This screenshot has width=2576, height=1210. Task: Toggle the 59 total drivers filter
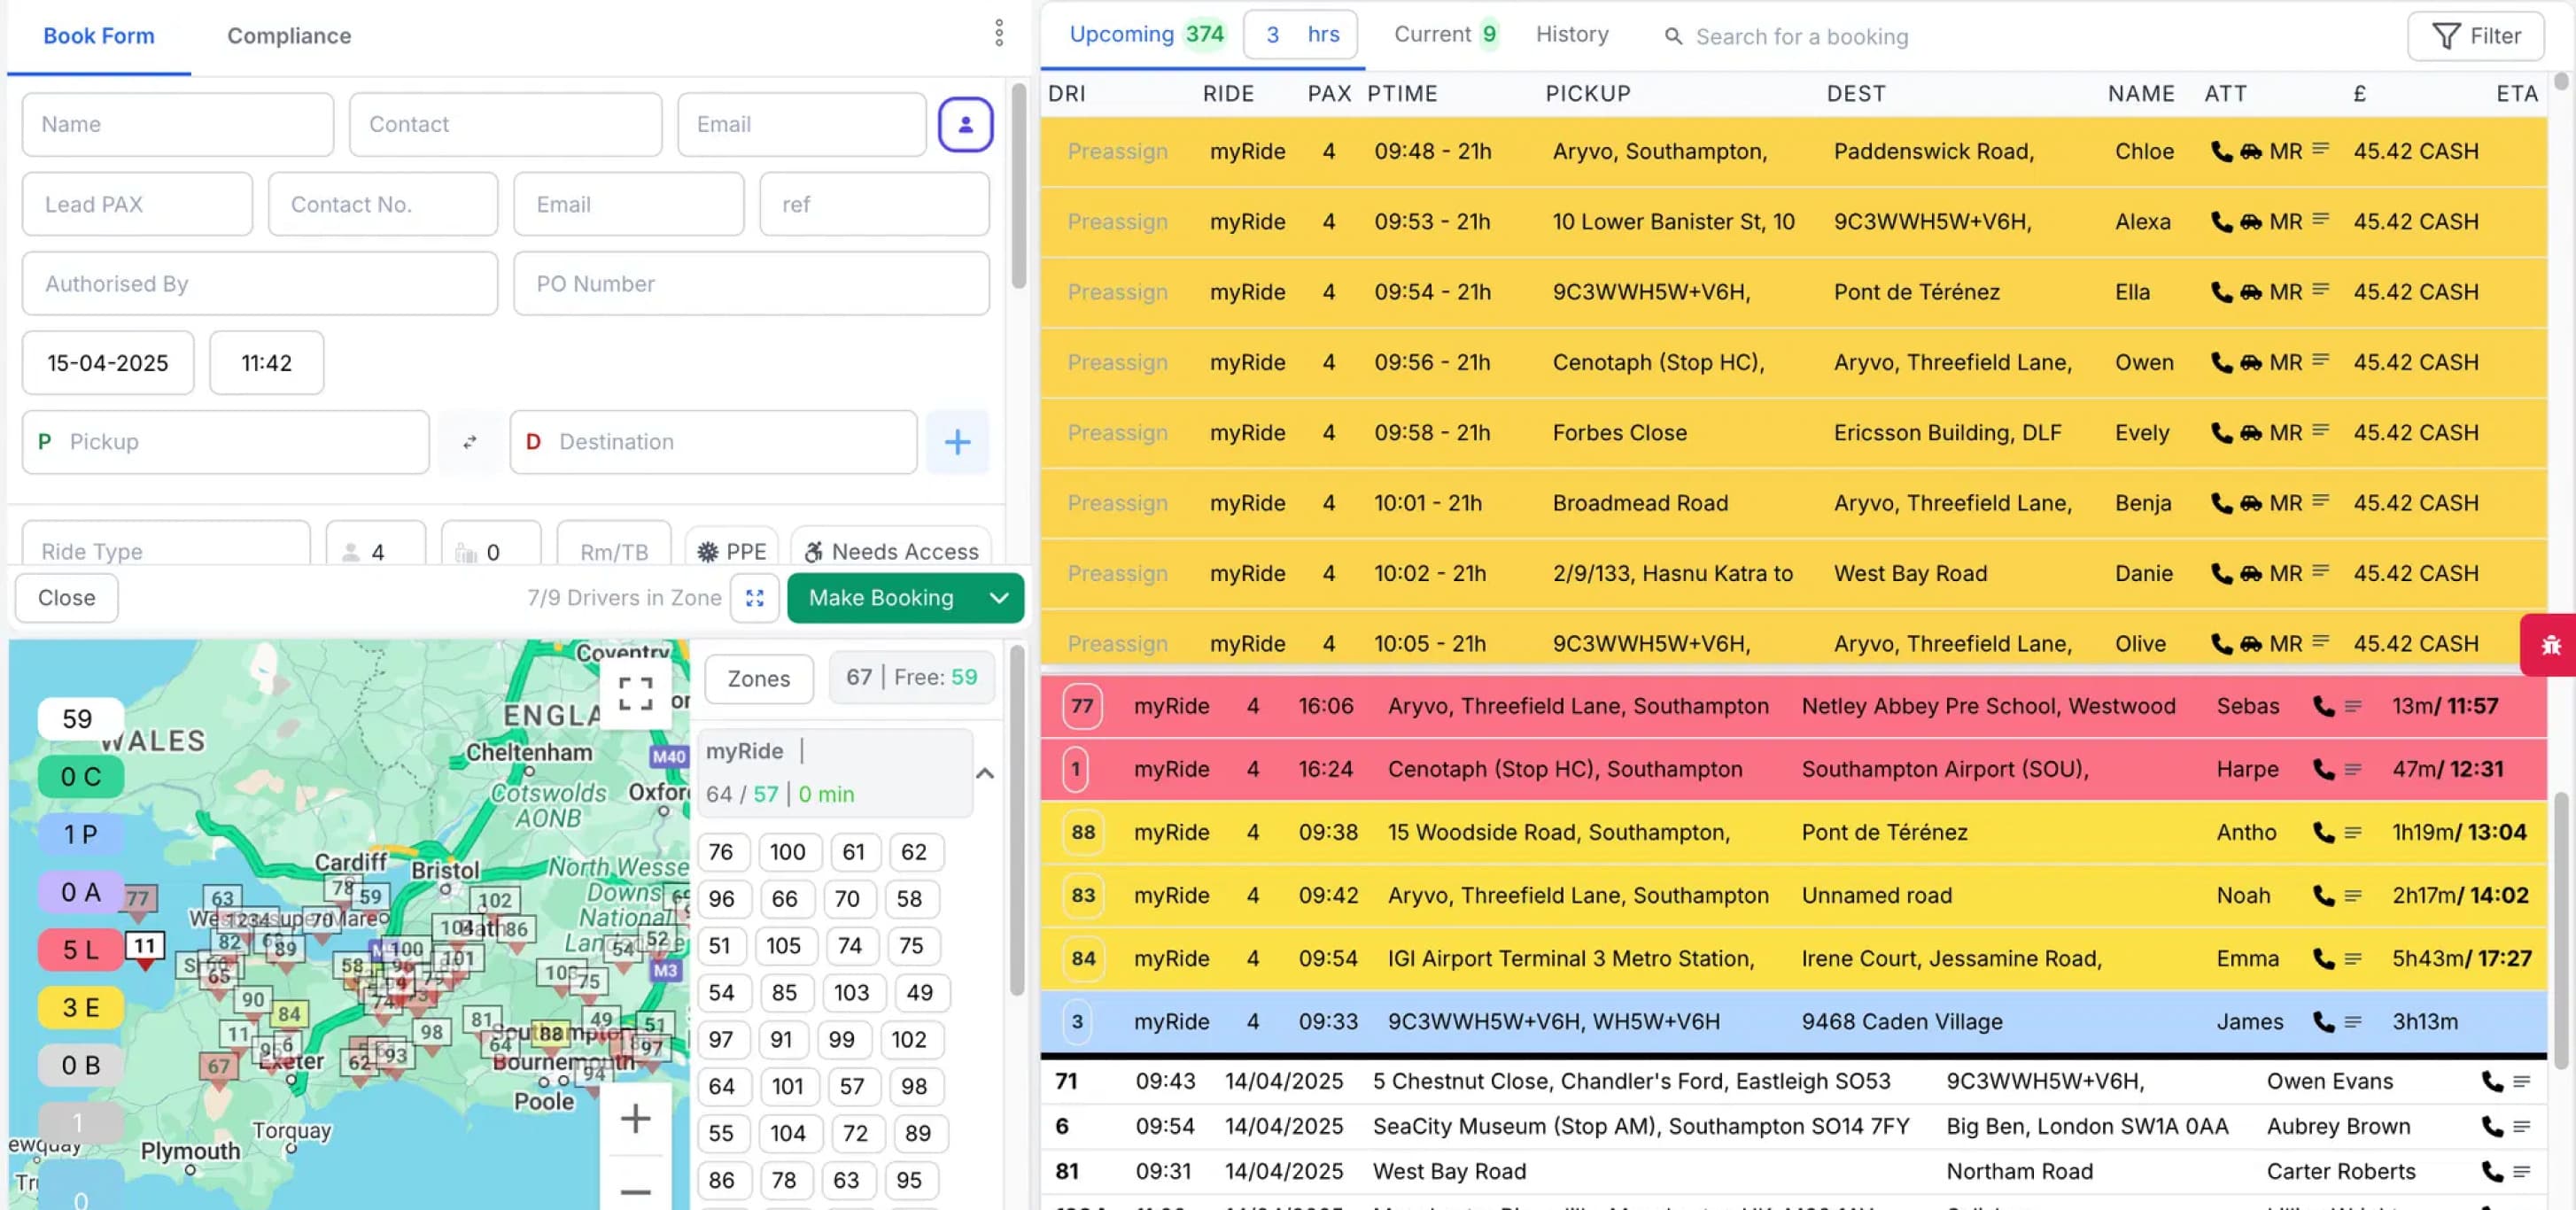point(81,719)
